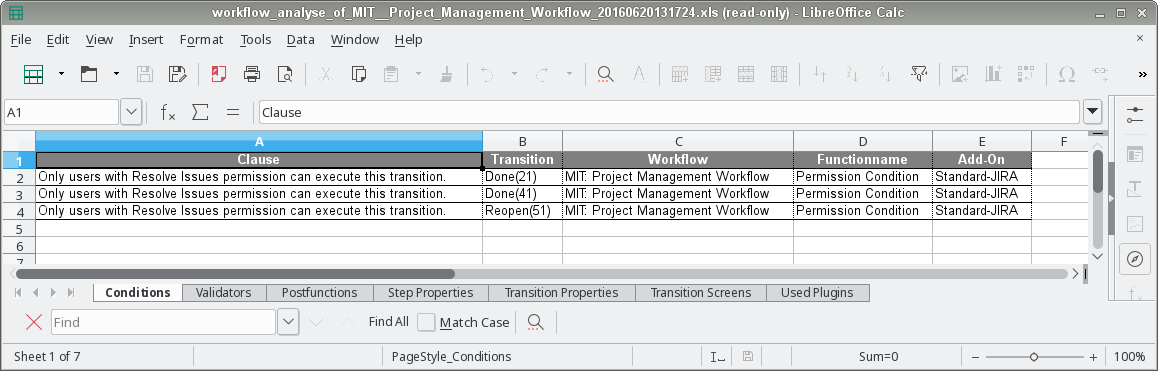Open the sidebar Styles icon
Image resolution: width=1158 pixels, height=371 pixels.
[1135, 189]
